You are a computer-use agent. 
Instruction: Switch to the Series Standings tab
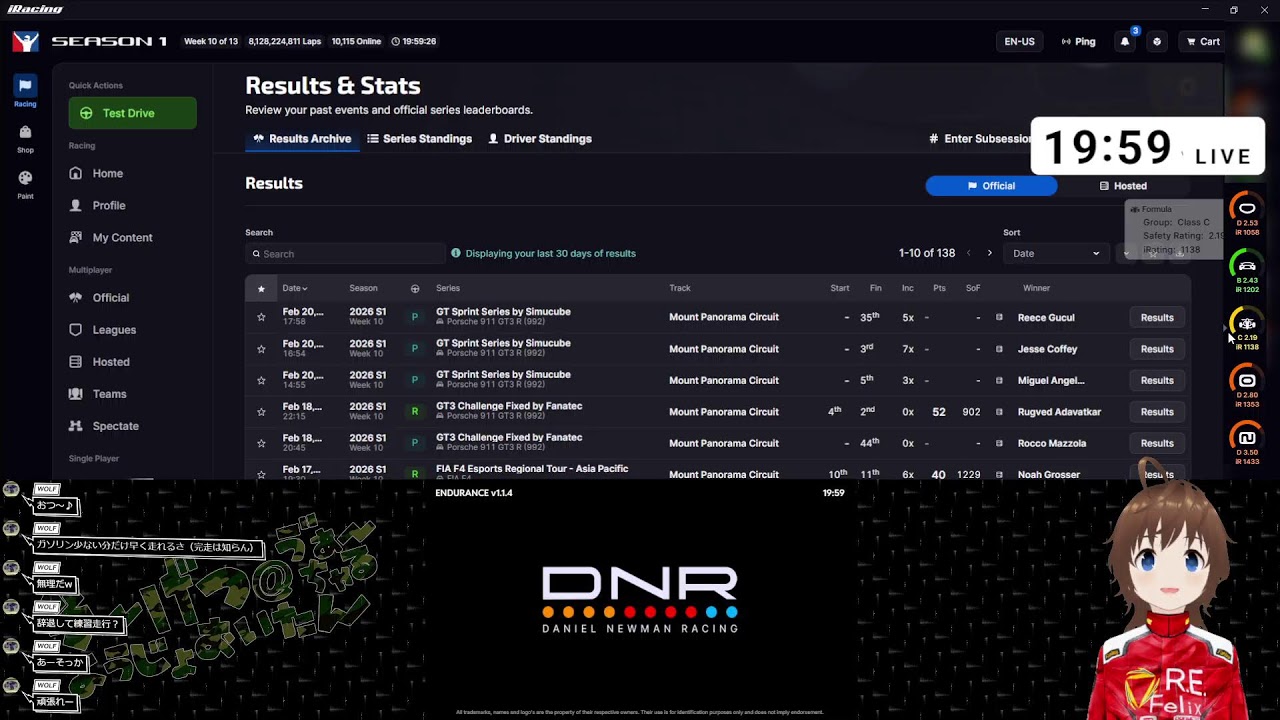(419, 139)
